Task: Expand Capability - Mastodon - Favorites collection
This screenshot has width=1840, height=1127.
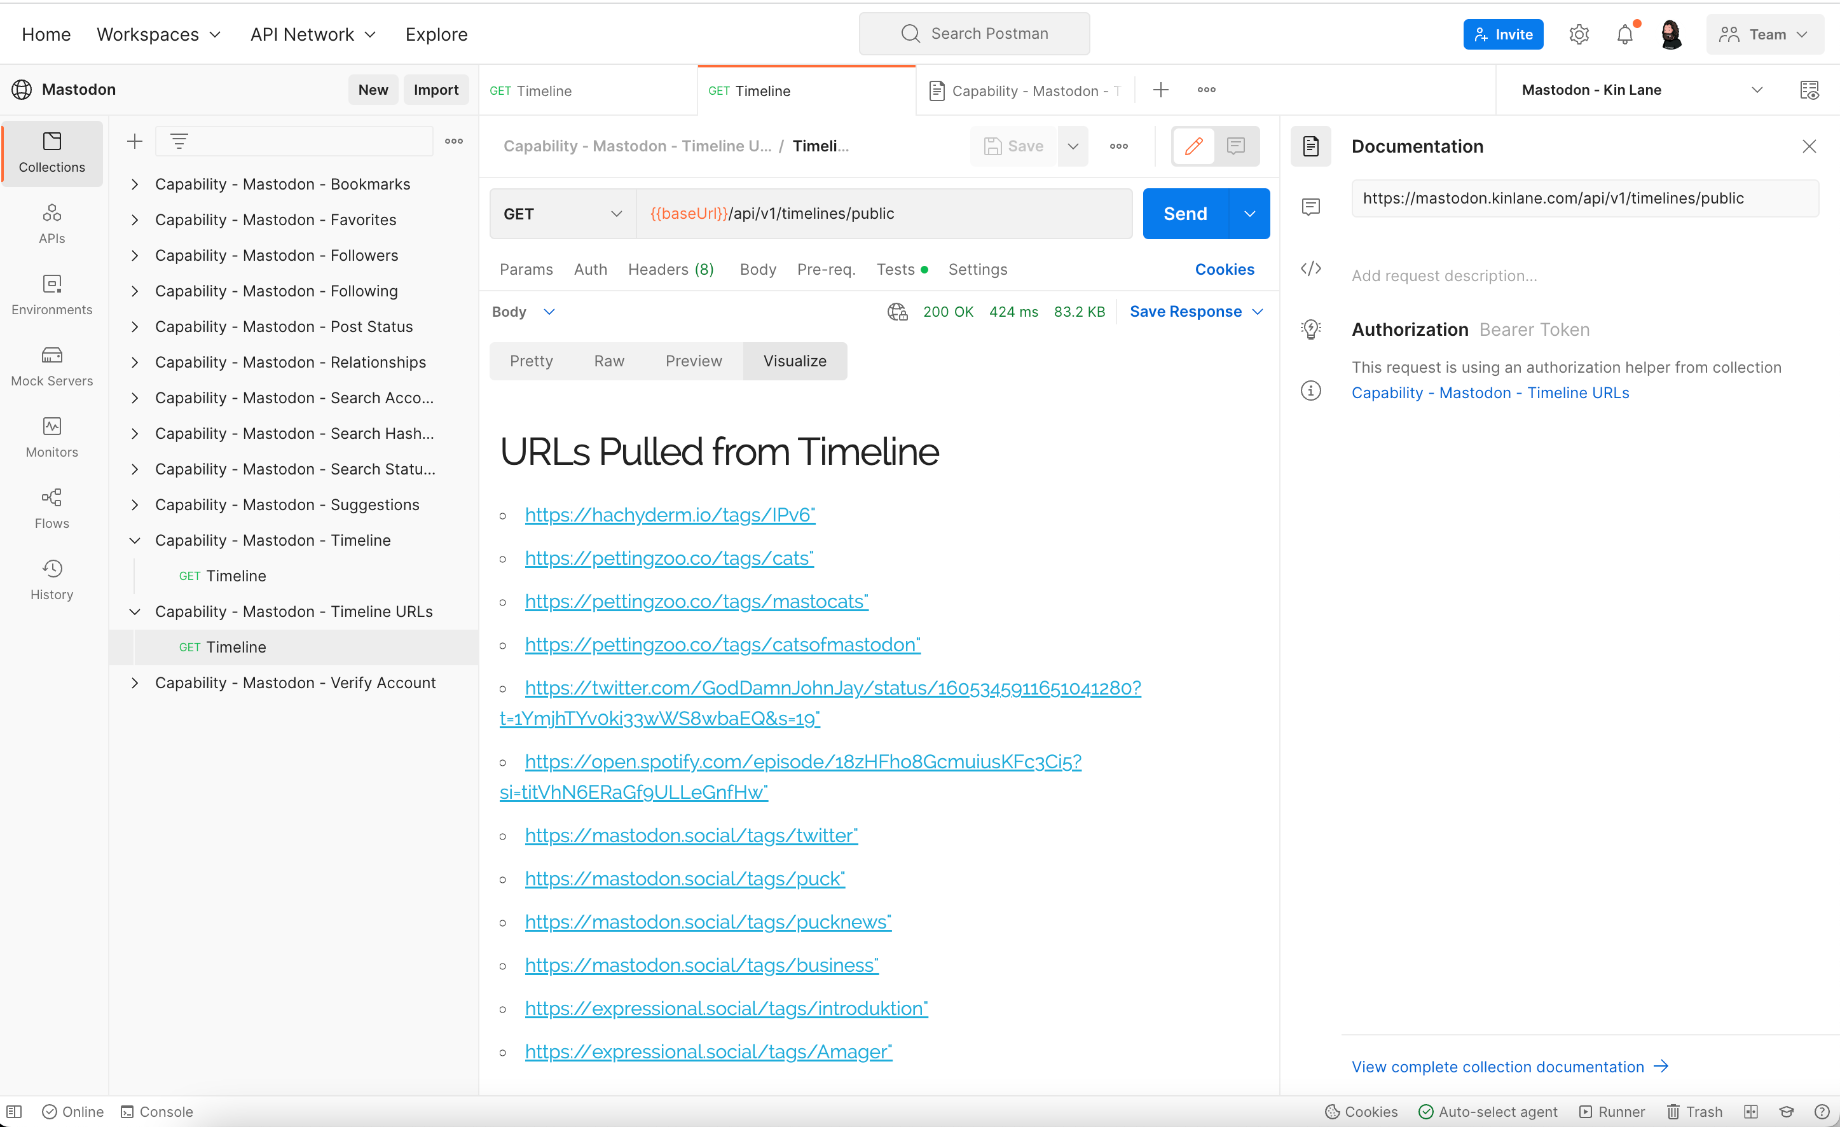Action: (135, 220)
